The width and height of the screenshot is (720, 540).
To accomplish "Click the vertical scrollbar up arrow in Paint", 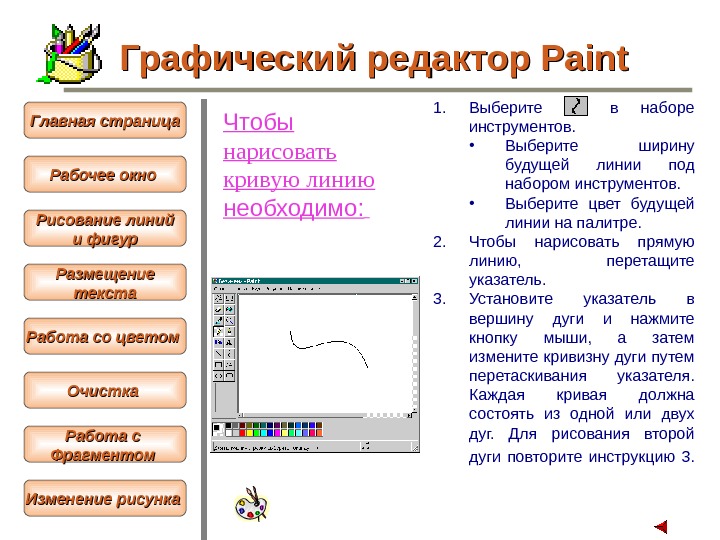I will coord(414,298).
